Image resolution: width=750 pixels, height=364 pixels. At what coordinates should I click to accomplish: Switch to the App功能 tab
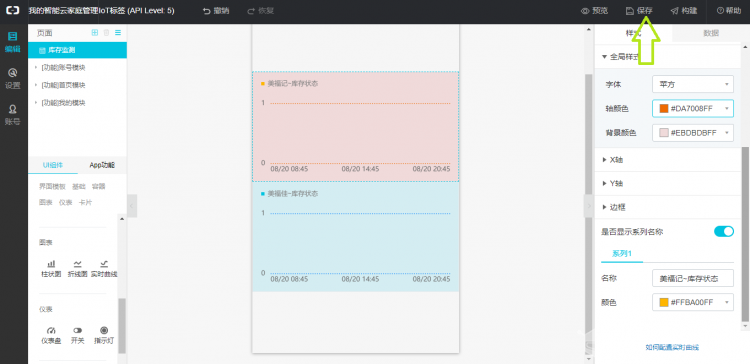102,165
